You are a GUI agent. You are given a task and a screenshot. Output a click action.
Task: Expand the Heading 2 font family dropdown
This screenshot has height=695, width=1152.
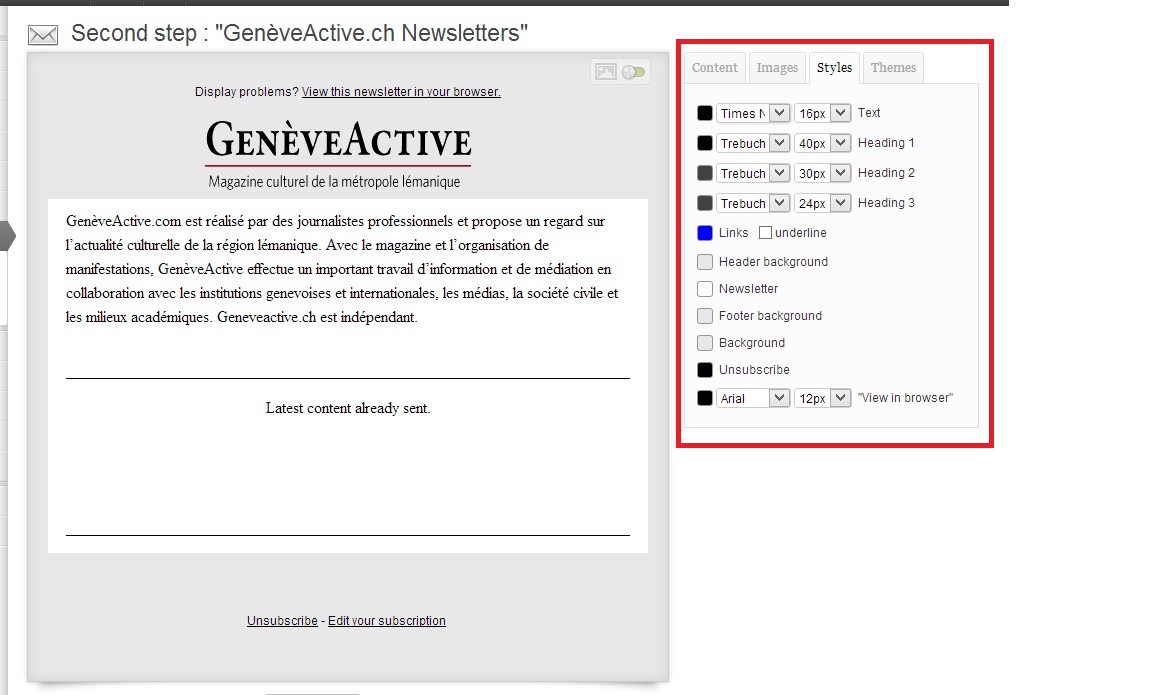753,173
